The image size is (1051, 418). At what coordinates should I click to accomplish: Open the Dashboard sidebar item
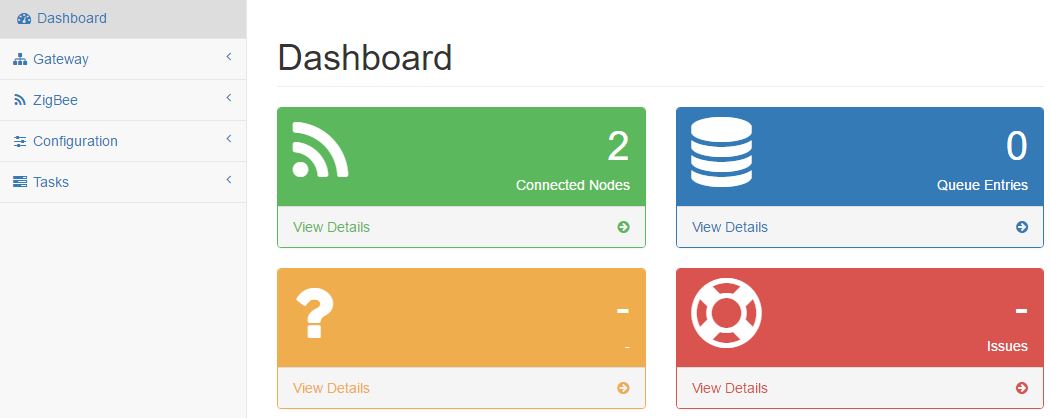click(x=71, y=18)
